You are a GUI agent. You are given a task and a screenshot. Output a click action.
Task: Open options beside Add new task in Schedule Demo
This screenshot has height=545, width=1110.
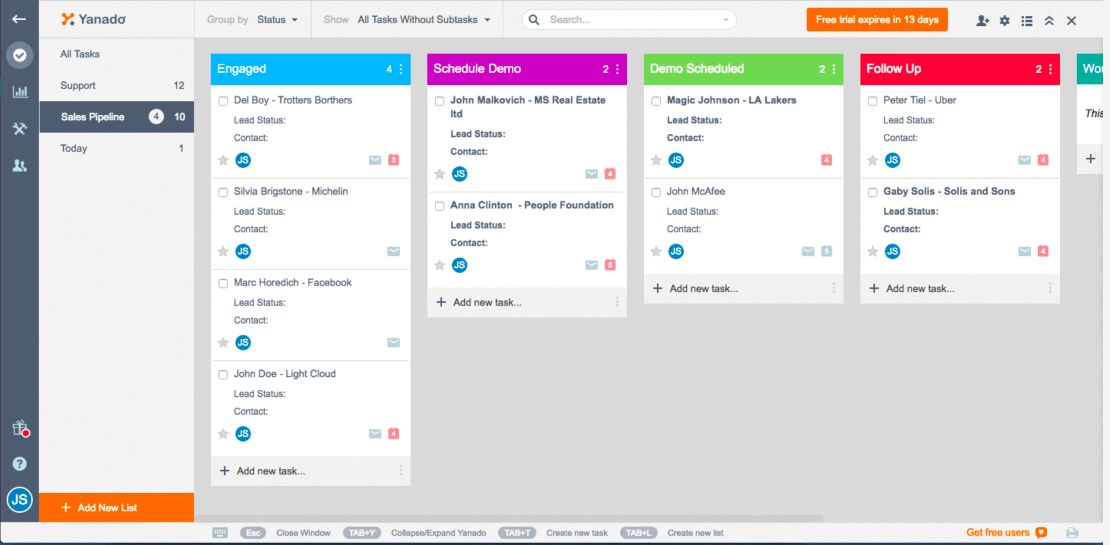[617, 302]
